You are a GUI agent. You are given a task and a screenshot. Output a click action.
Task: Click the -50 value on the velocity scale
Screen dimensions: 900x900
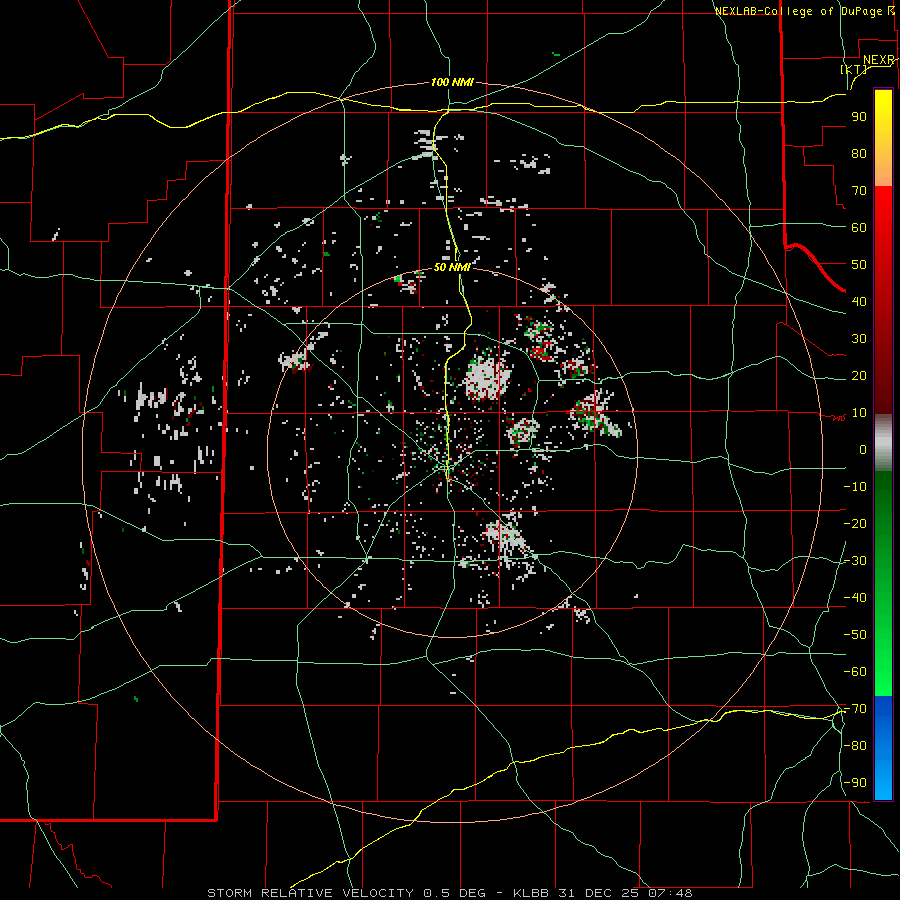pyautogui.click(x=855, y=635)
